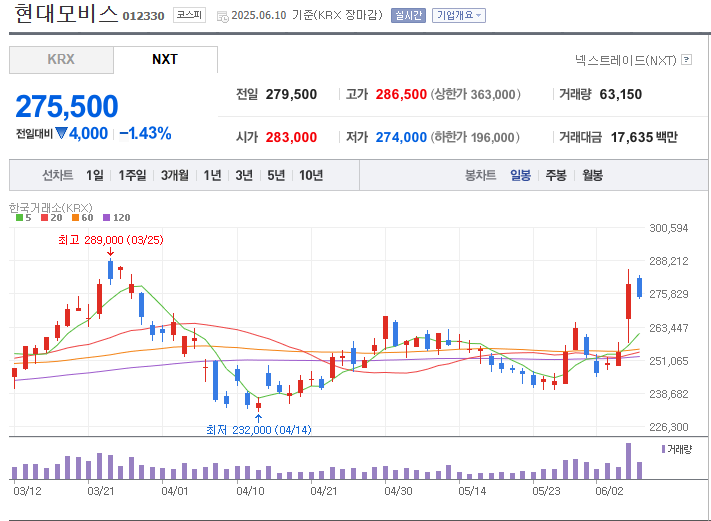
Task: Click the orange 60-day moving average swatch
Action: click(x=75, y=218)
